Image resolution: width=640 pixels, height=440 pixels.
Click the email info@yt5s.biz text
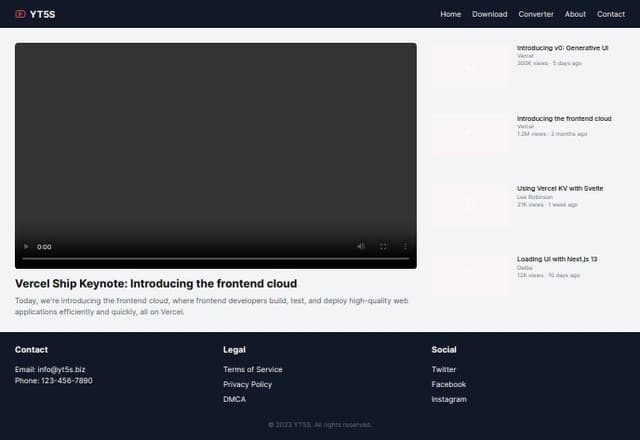(x=50, y=369)
